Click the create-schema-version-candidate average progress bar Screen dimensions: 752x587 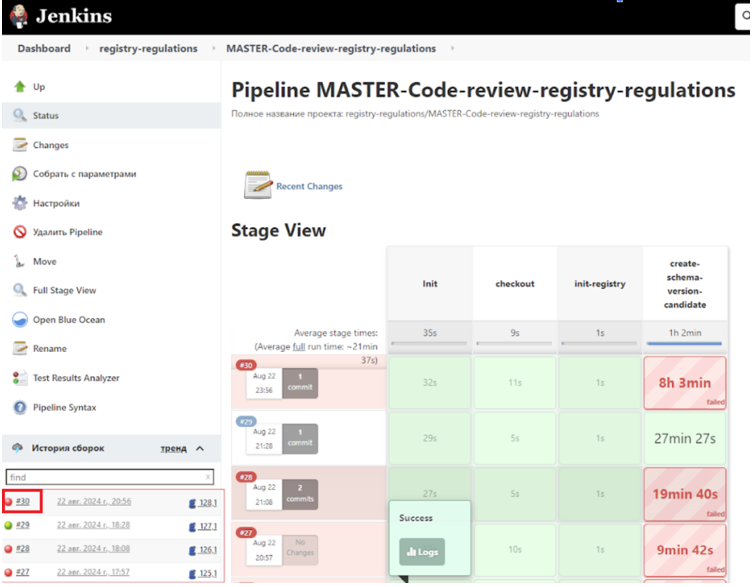point(684,343)
